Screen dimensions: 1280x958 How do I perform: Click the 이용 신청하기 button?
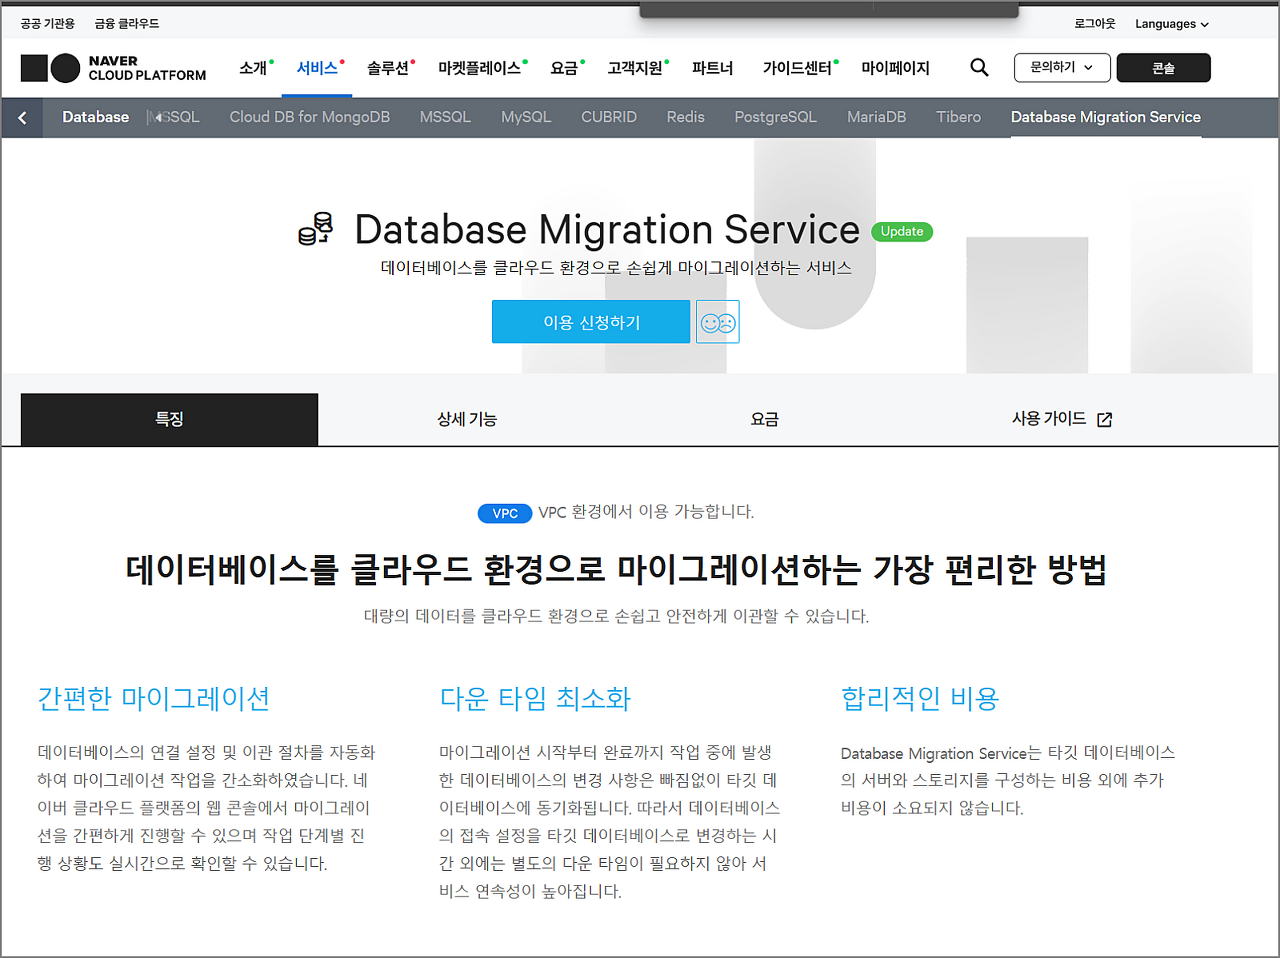pos(591,322)
